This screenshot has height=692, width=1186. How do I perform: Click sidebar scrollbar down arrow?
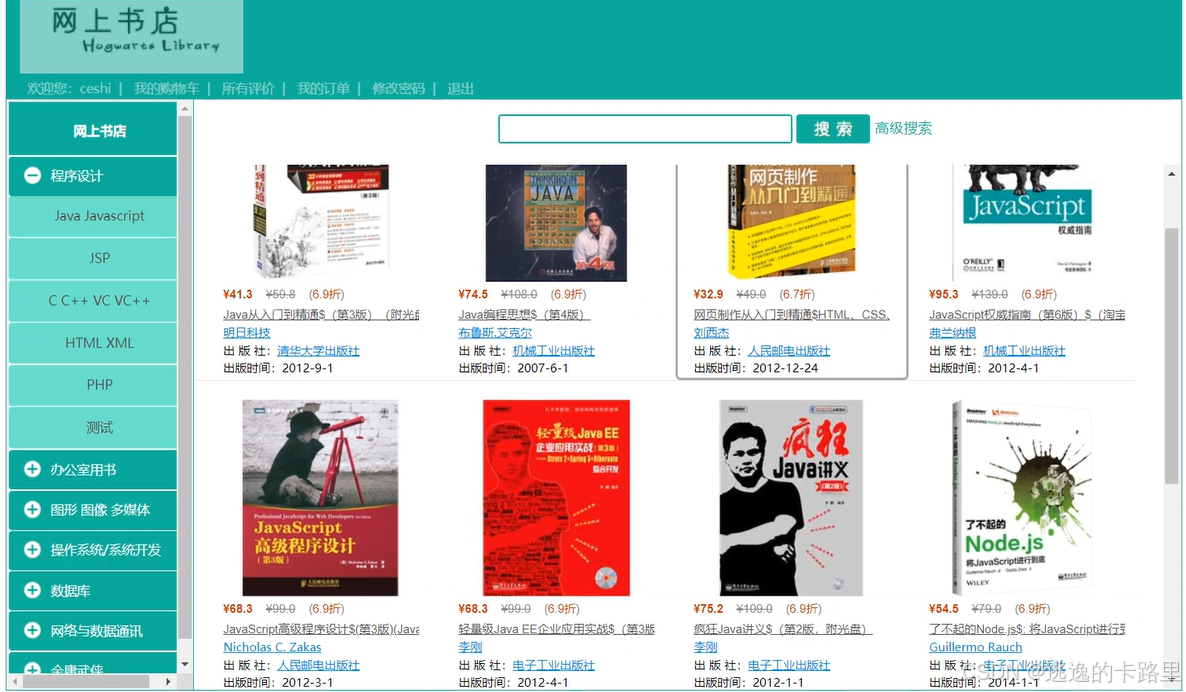(x=185, y=665)
